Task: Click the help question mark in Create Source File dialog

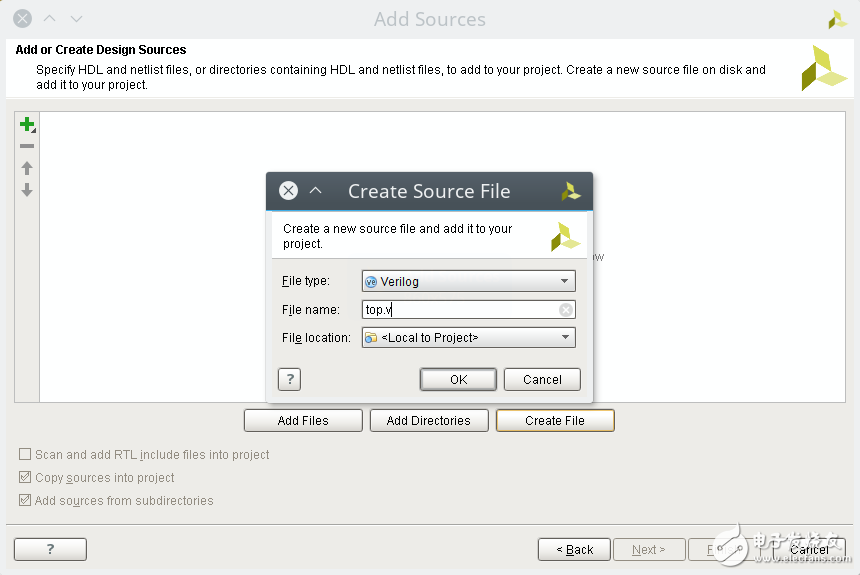Action: point(289,379)
